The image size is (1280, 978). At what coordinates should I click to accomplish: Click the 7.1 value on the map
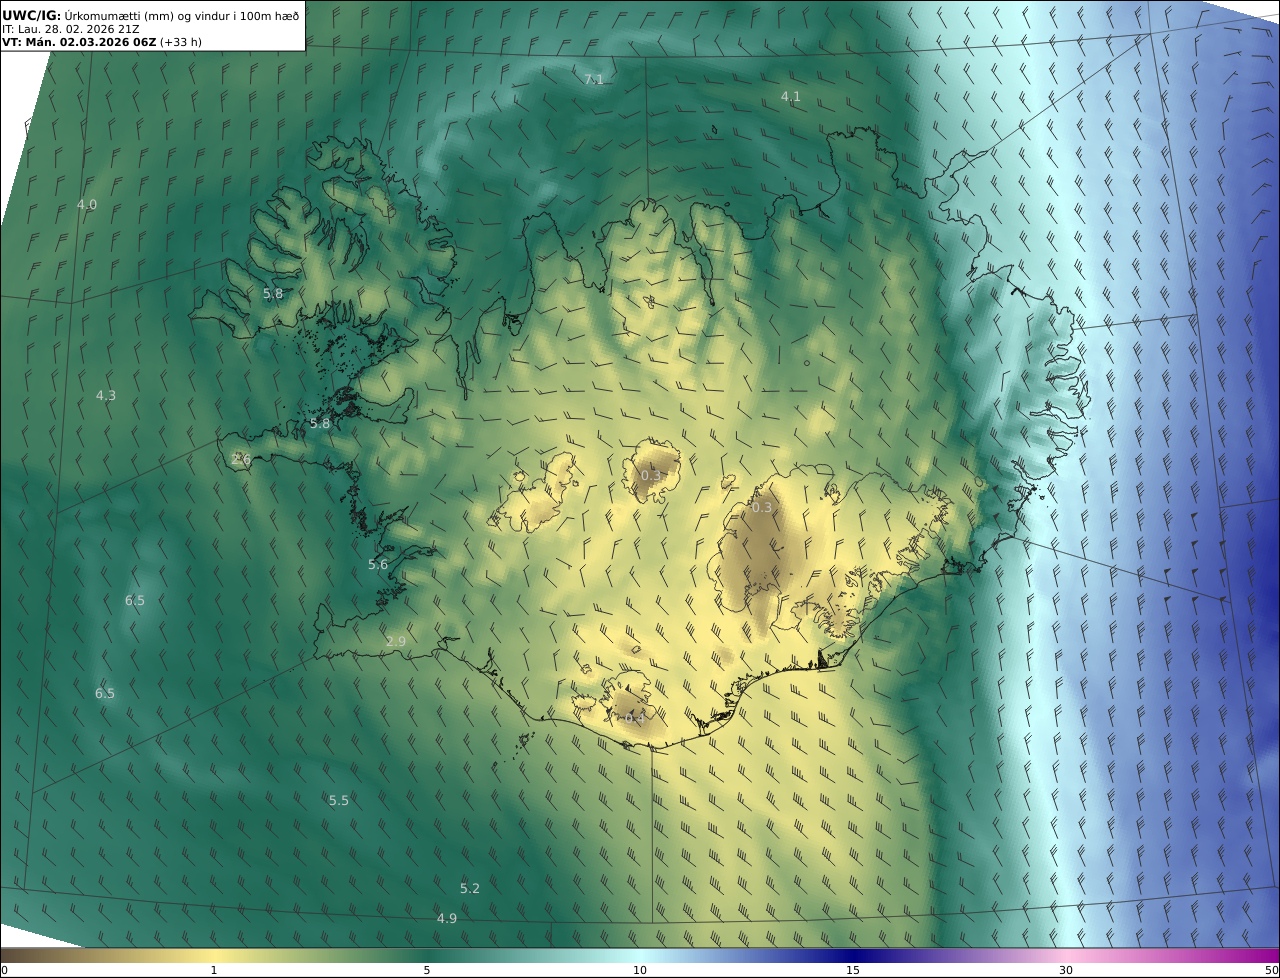click(594, 79)
